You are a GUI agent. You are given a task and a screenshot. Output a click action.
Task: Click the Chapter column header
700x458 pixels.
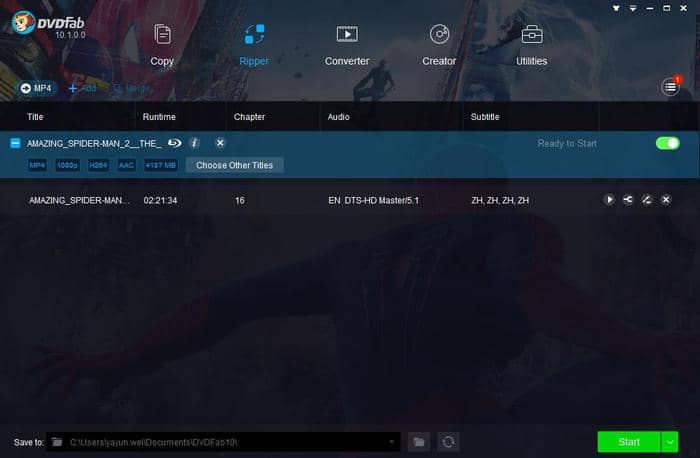point(249,117)
